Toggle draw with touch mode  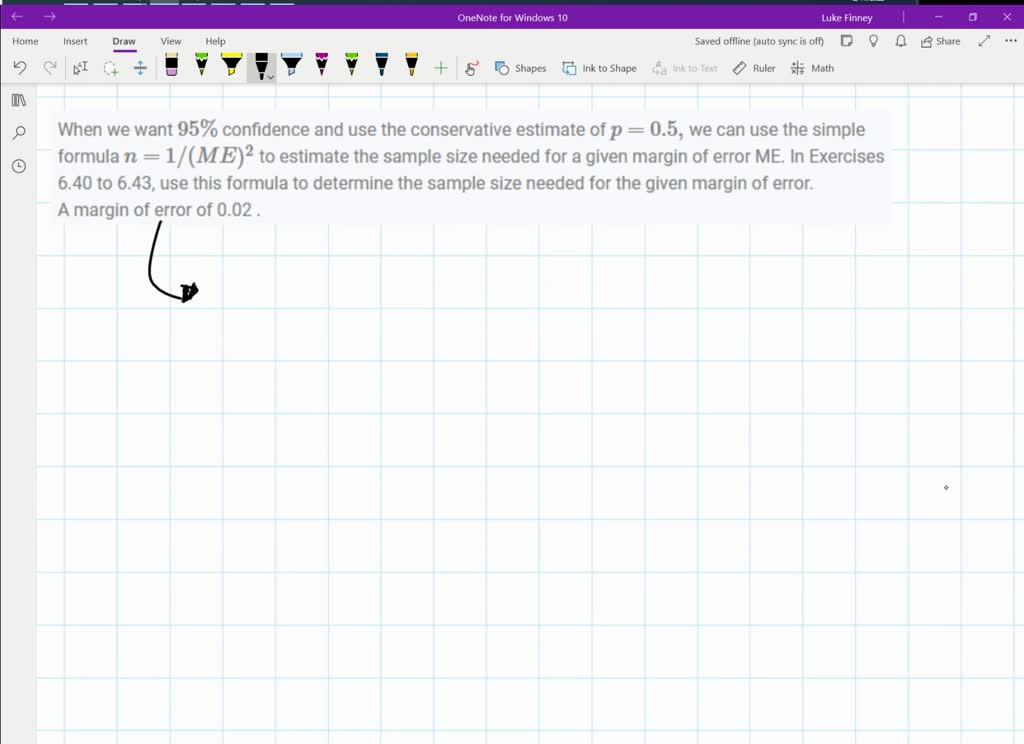(x=472, y=68)
